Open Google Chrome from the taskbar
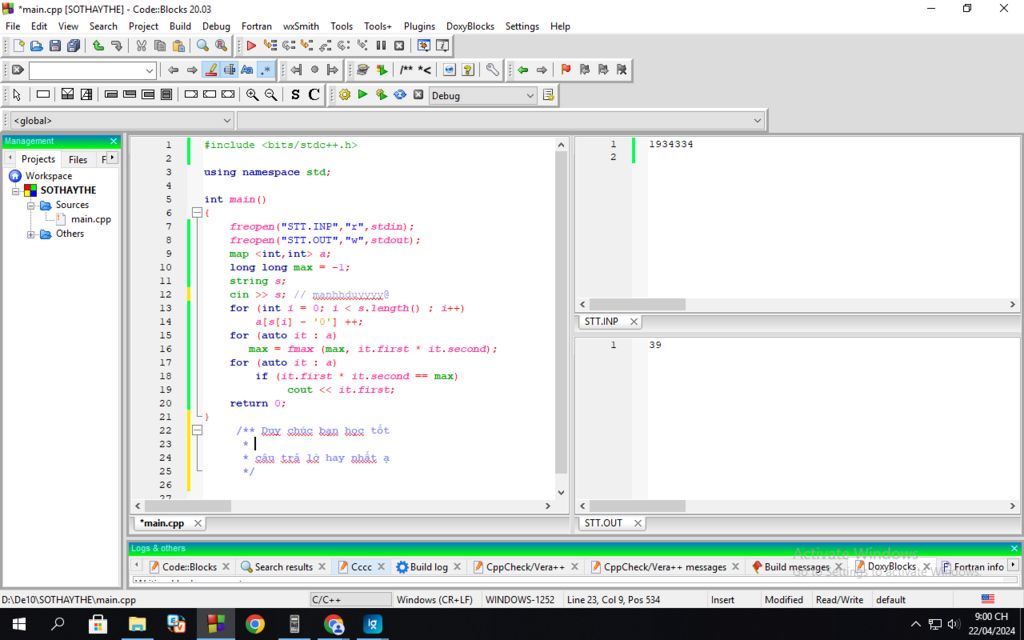Viewport: 1024px width, 640px height. pyautogui.click(x=255, y=624)
